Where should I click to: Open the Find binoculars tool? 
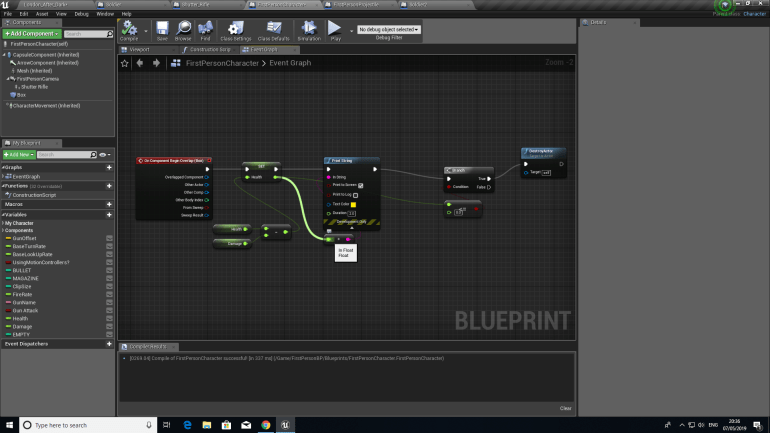click(x=205, y=30)
